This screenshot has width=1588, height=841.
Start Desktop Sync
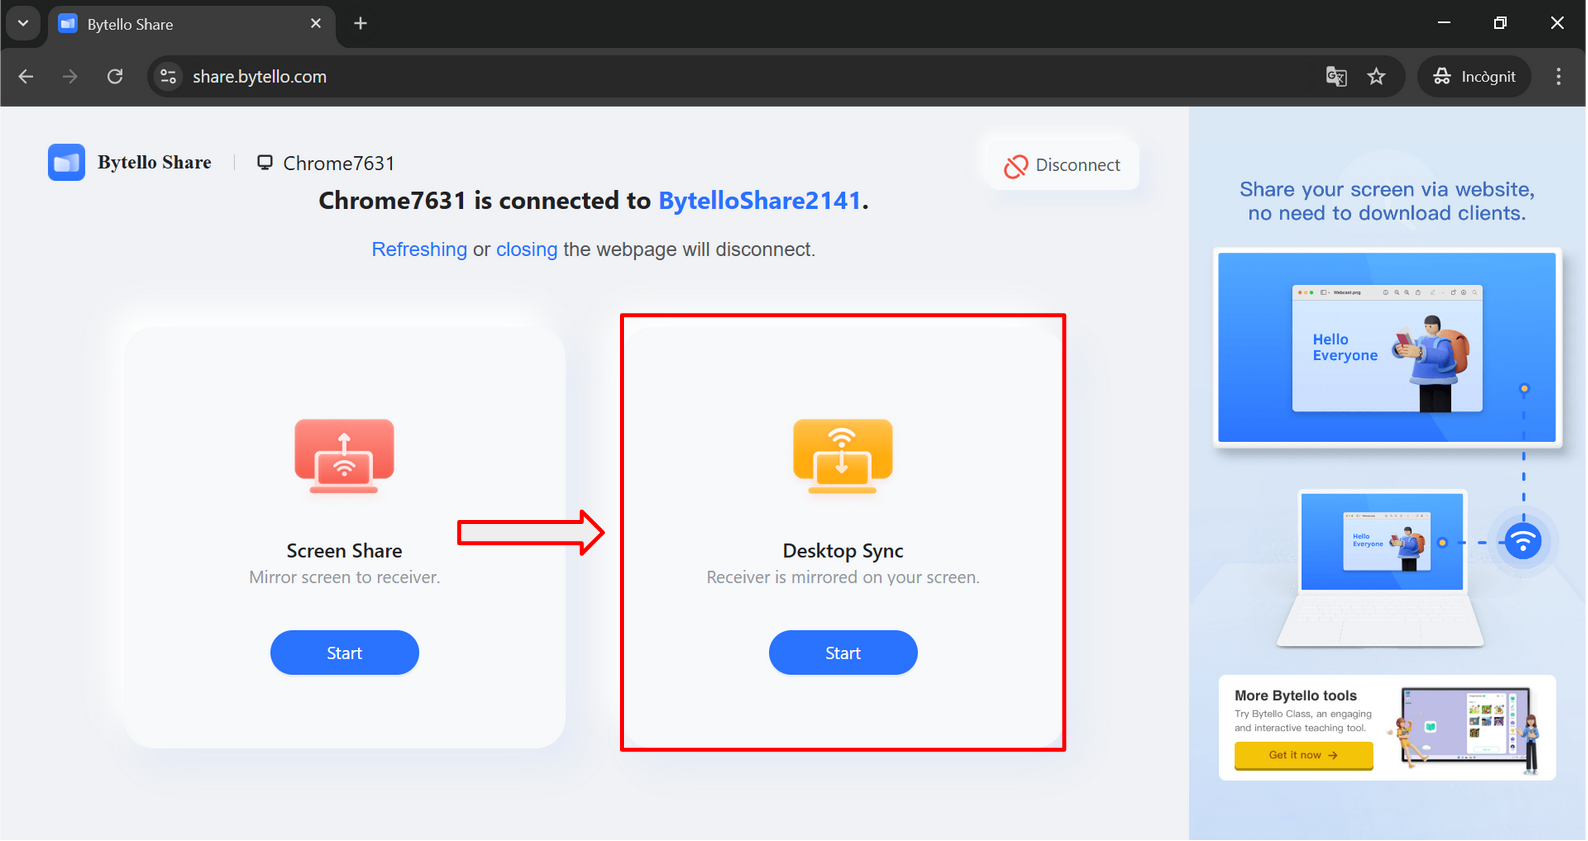click(842, 653)
